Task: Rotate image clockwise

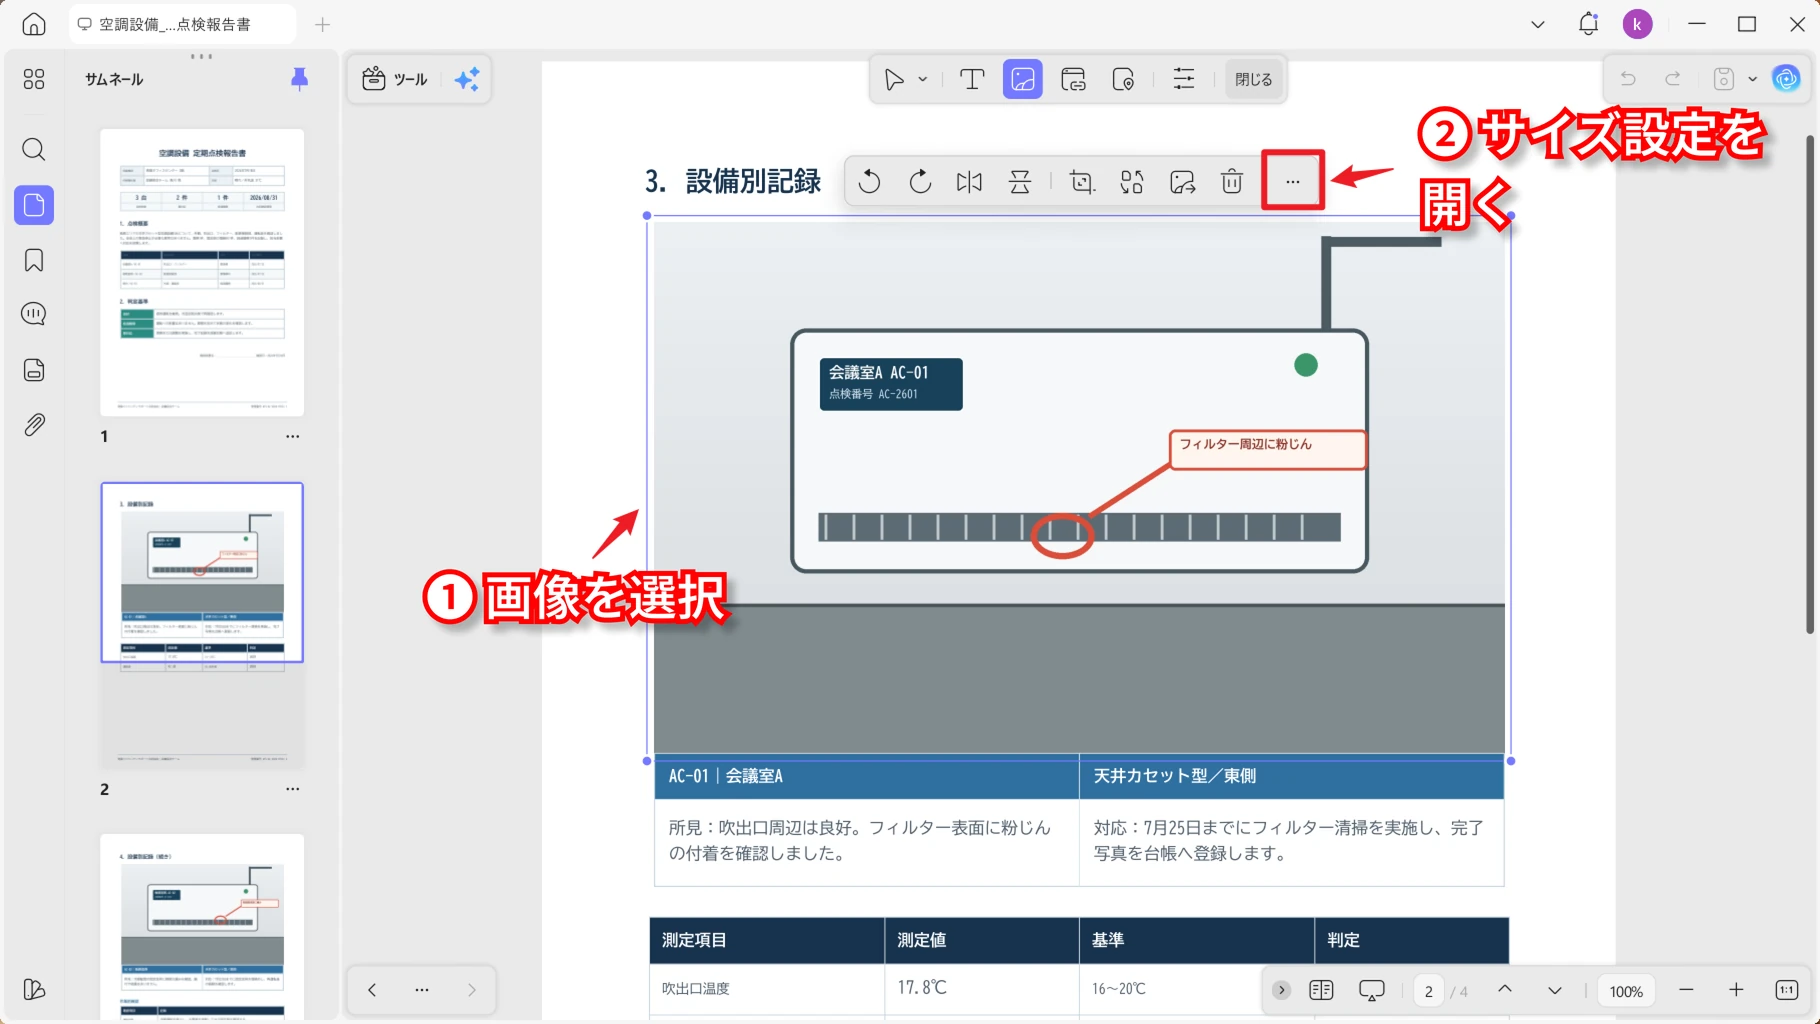Action: pos(920,182)
